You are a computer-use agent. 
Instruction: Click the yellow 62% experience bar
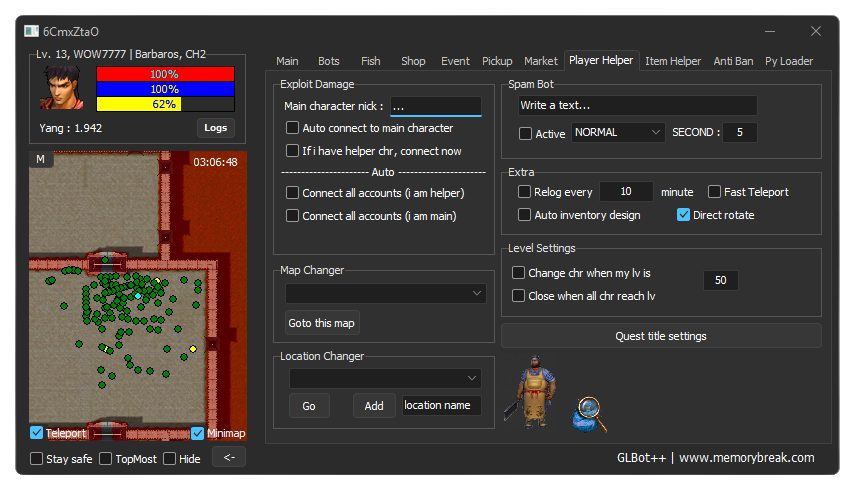(x=165, y=104)
